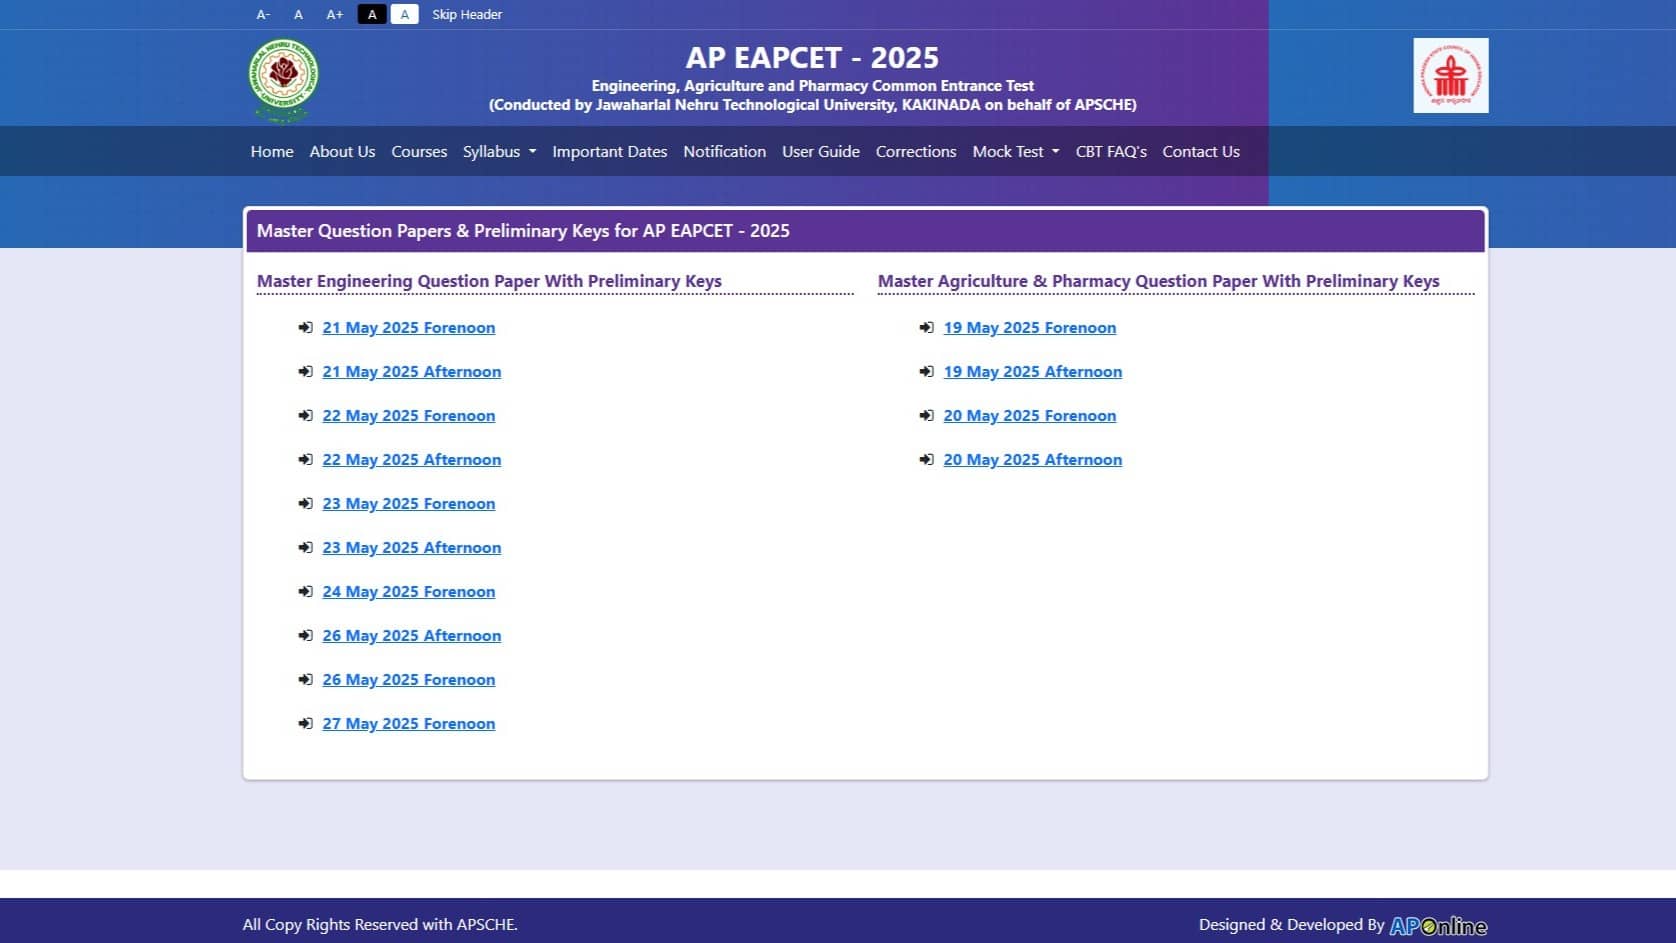Screen dimensions: 1676x943
Task: Click the APOnline logo in the footer
Action: pos(1437,925)
